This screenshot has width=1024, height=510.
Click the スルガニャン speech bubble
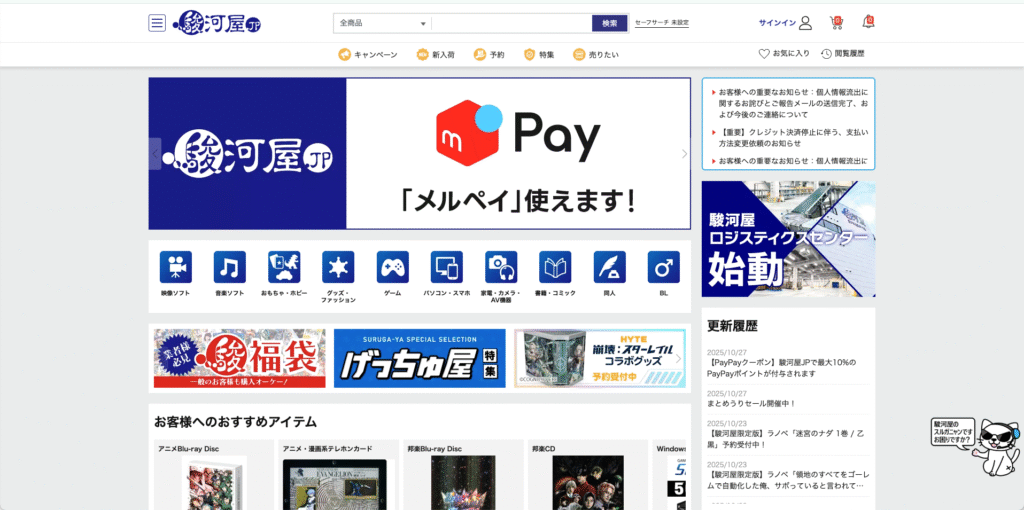(953, 432)
